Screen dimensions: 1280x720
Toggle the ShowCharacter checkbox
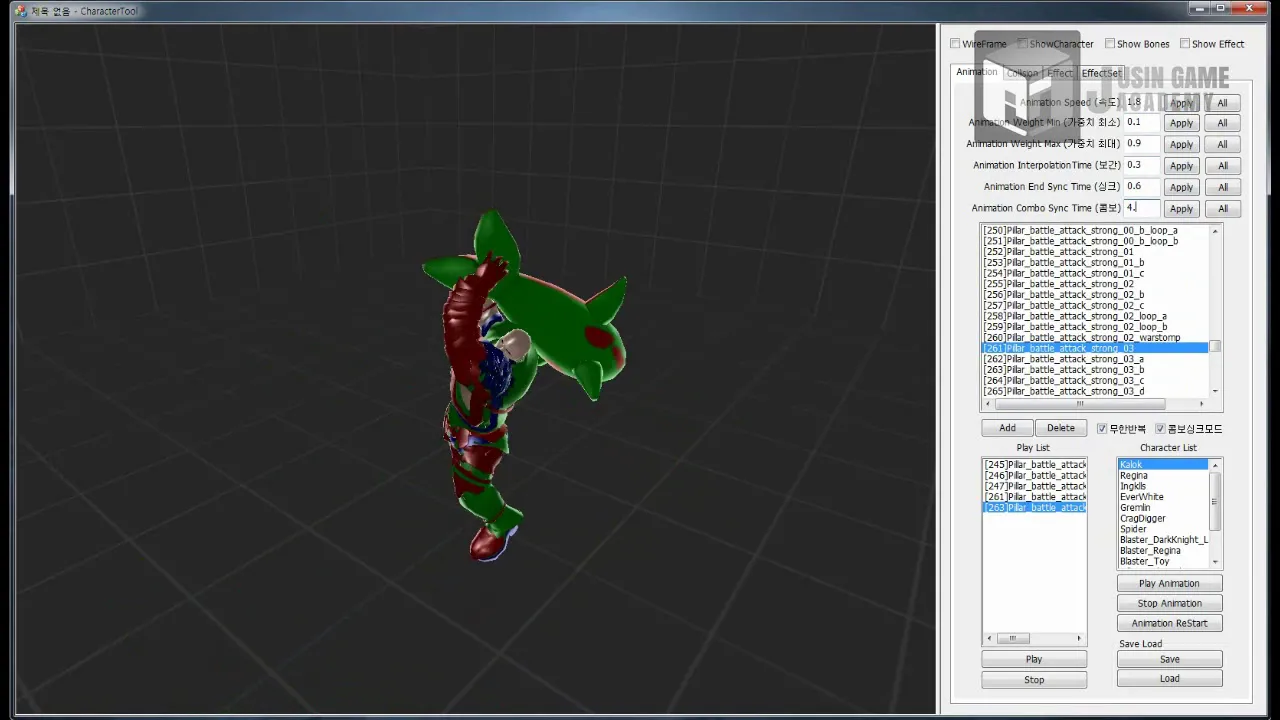click(x=1023, y=44)
